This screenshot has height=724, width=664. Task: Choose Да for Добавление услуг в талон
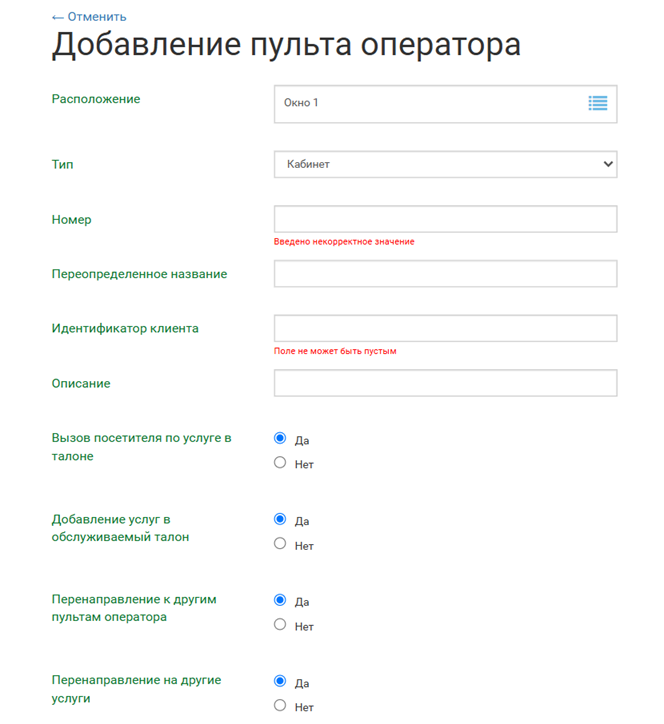[x=280, y=520]
